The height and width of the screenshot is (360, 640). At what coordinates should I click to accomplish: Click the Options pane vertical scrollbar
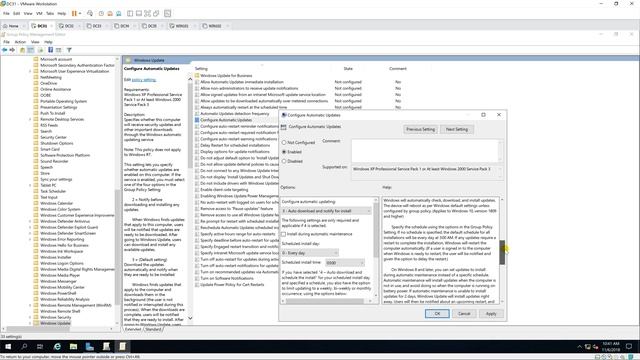[x=376, y=251]
